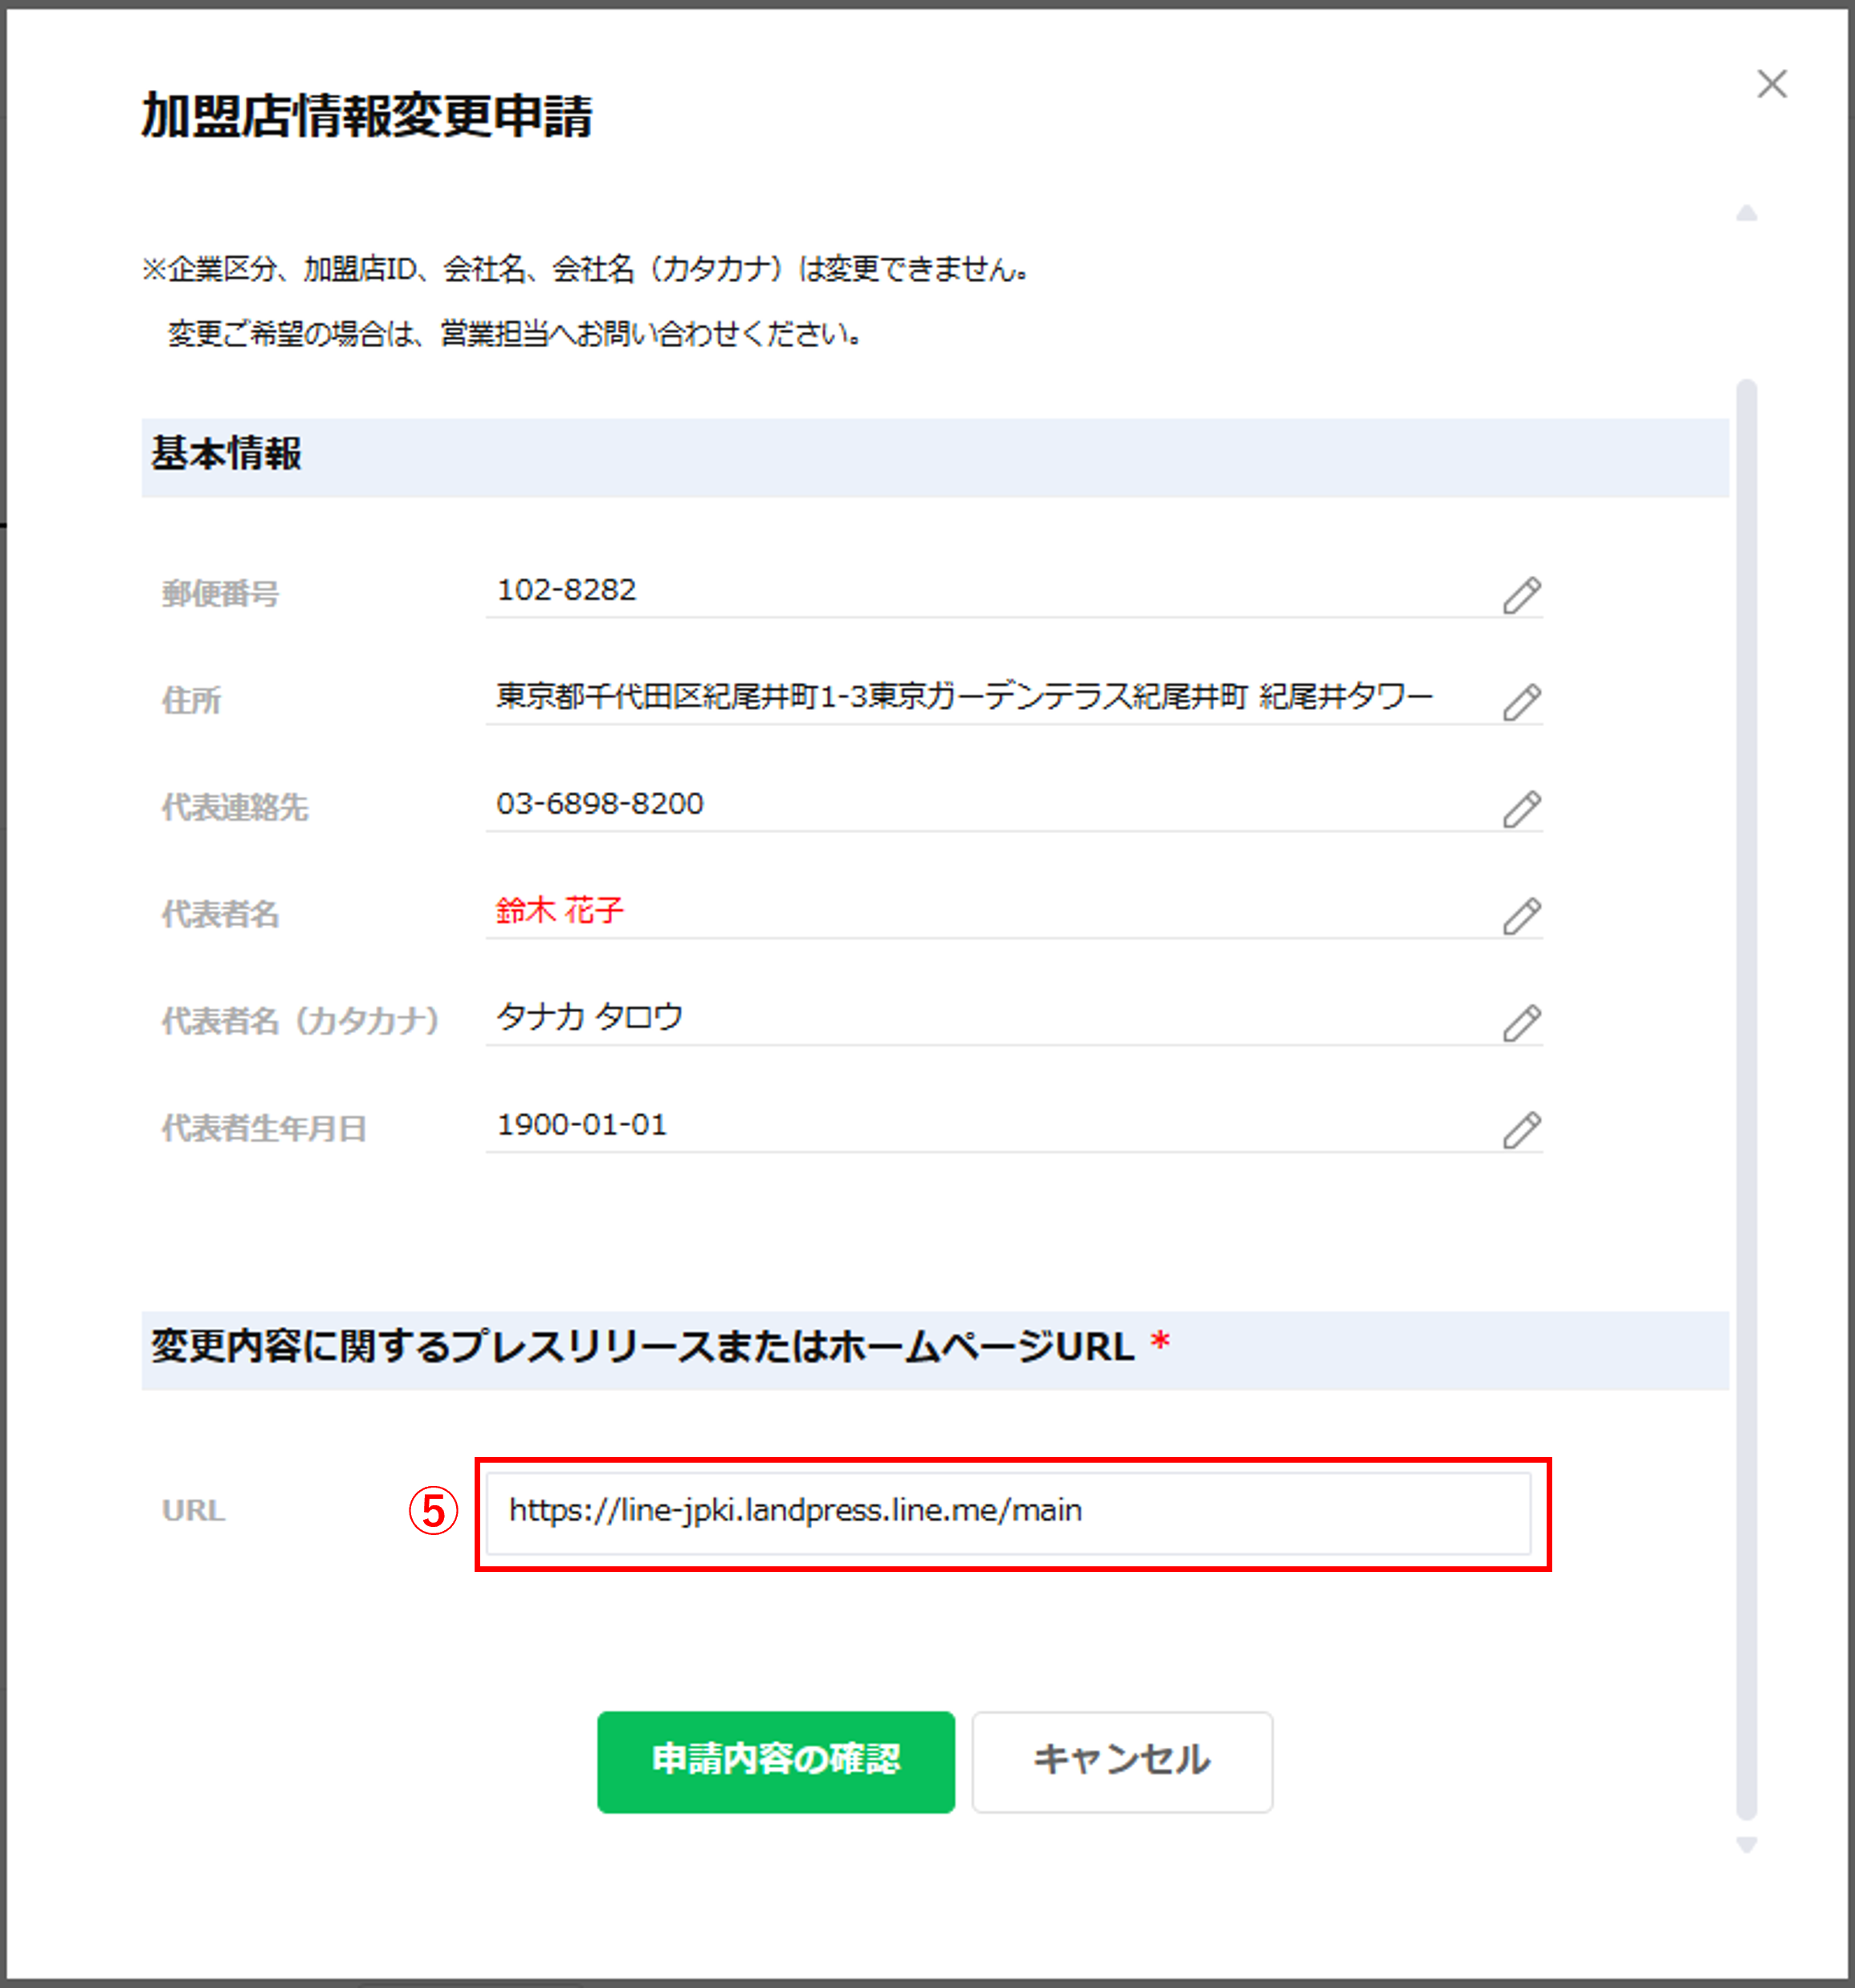Click the address text 東京都千代田区紀尾井町
The height and width of the screenshot is (1988, 1855).
pos(656,696)
